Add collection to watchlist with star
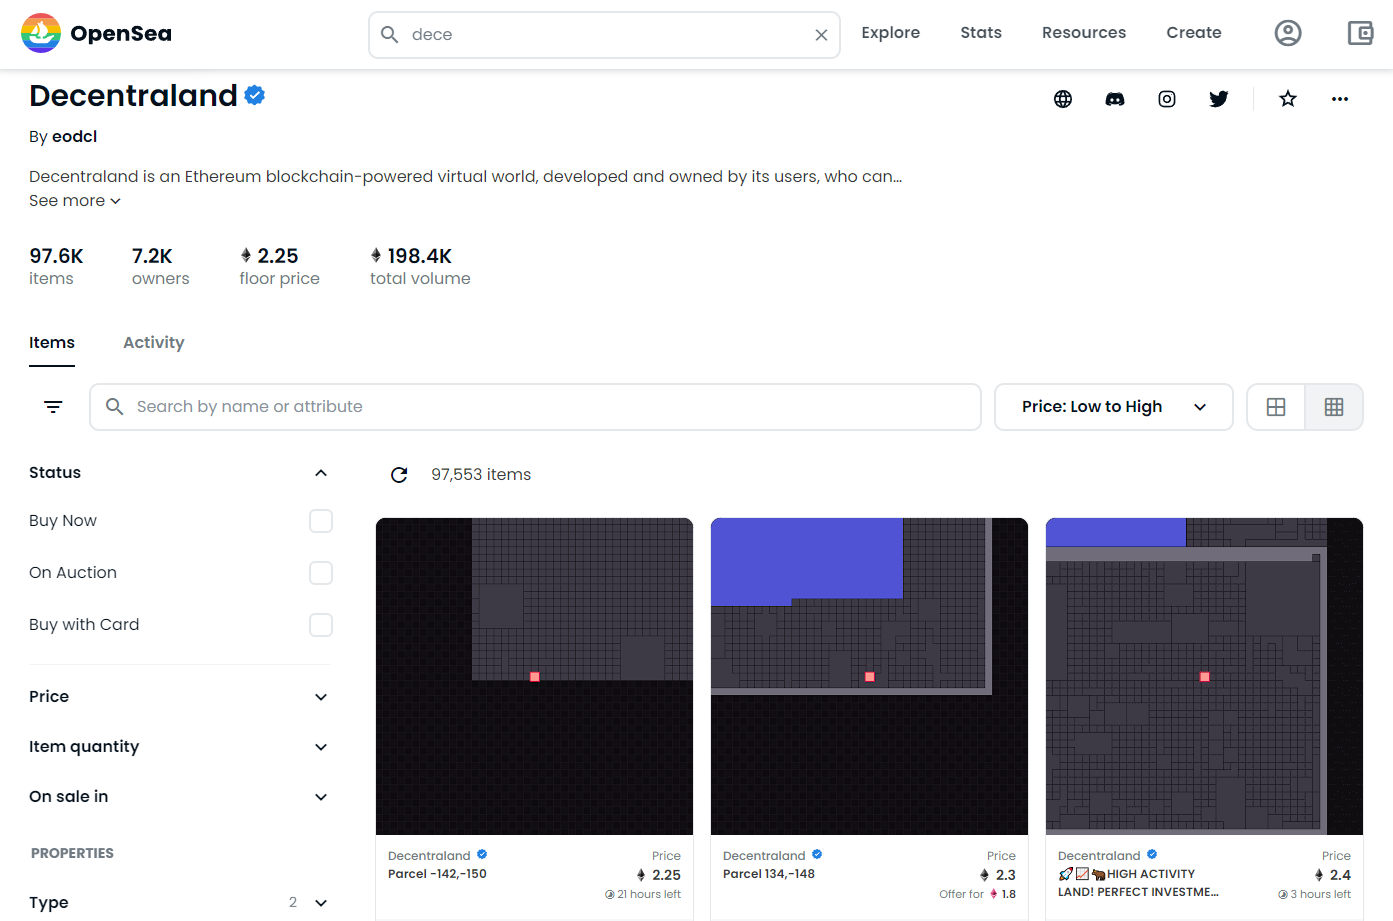This screenshot has height=921, width=1393. (x=1288, y=99)
